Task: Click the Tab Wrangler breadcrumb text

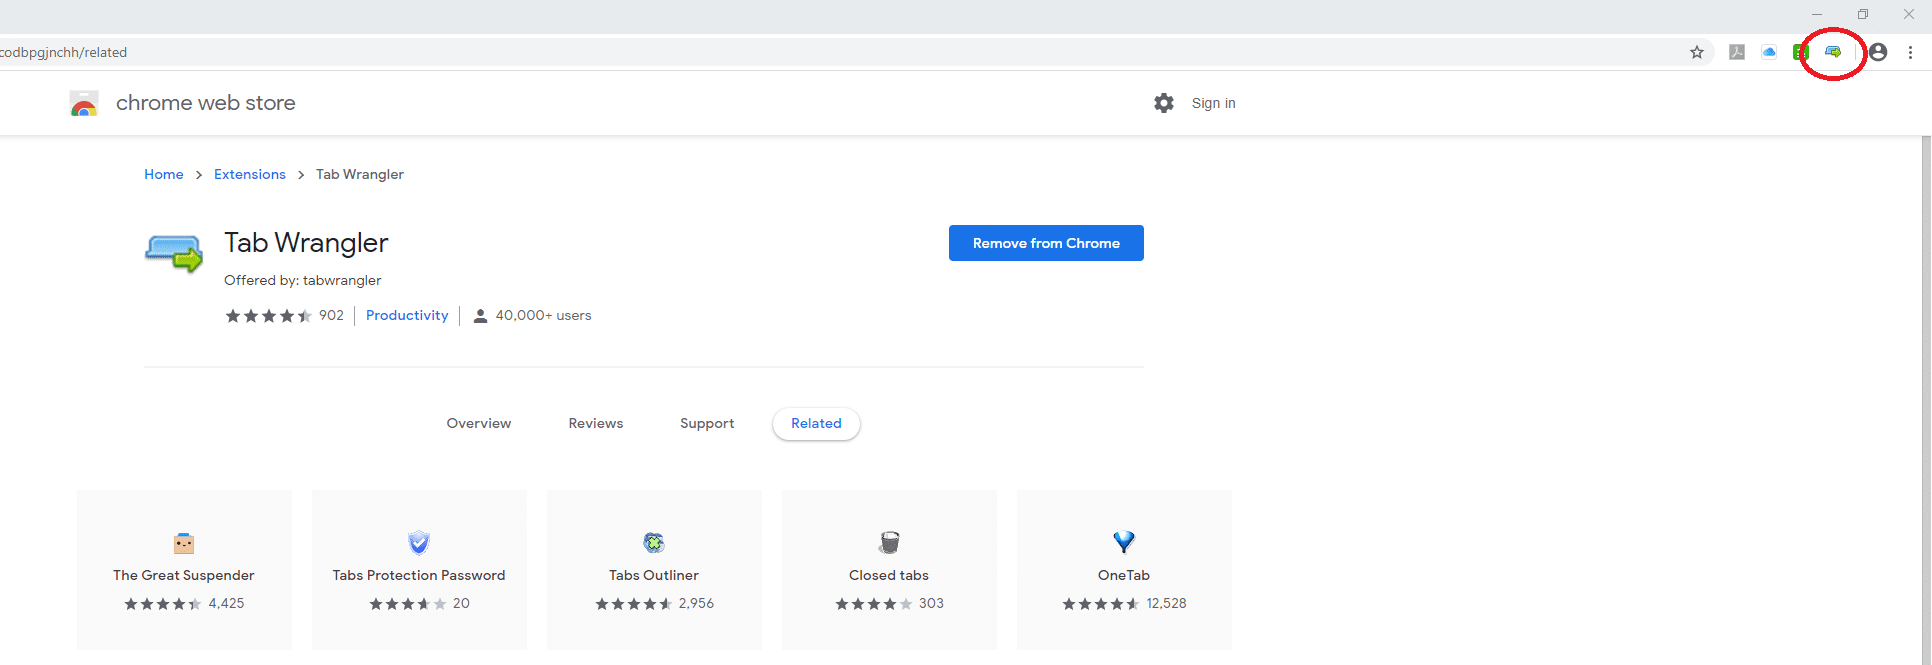Action: (x=360, y=174)
